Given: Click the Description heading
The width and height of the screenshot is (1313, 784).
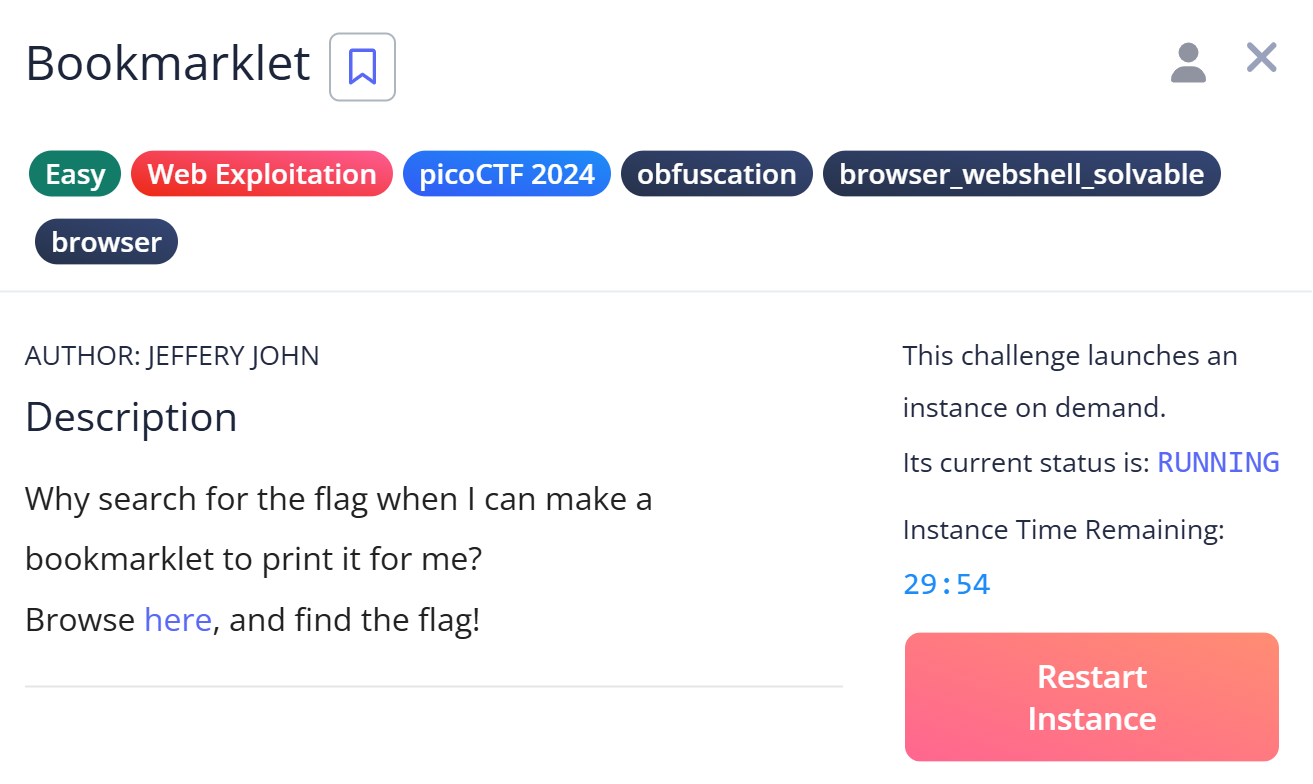Looking at the screenshot, I should tap(131, 417).
